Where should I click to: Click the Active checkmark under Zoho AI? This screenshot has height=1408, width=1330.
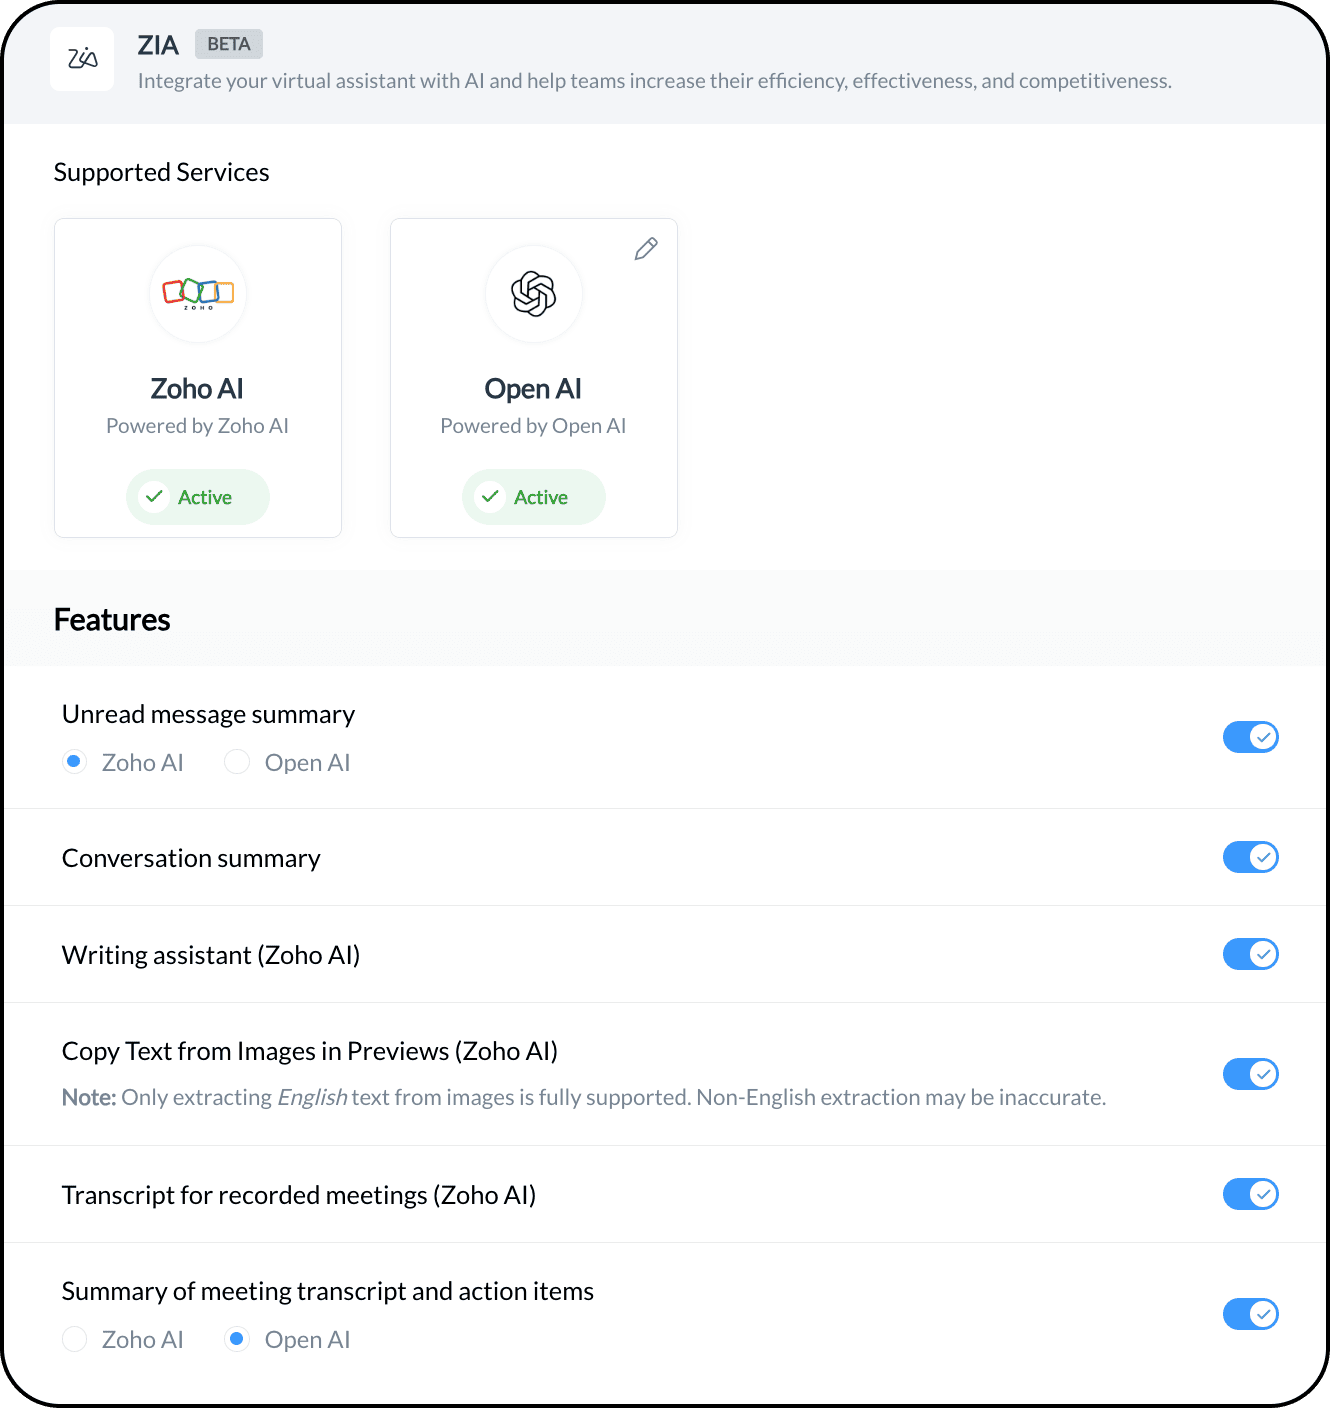(154, 497)
